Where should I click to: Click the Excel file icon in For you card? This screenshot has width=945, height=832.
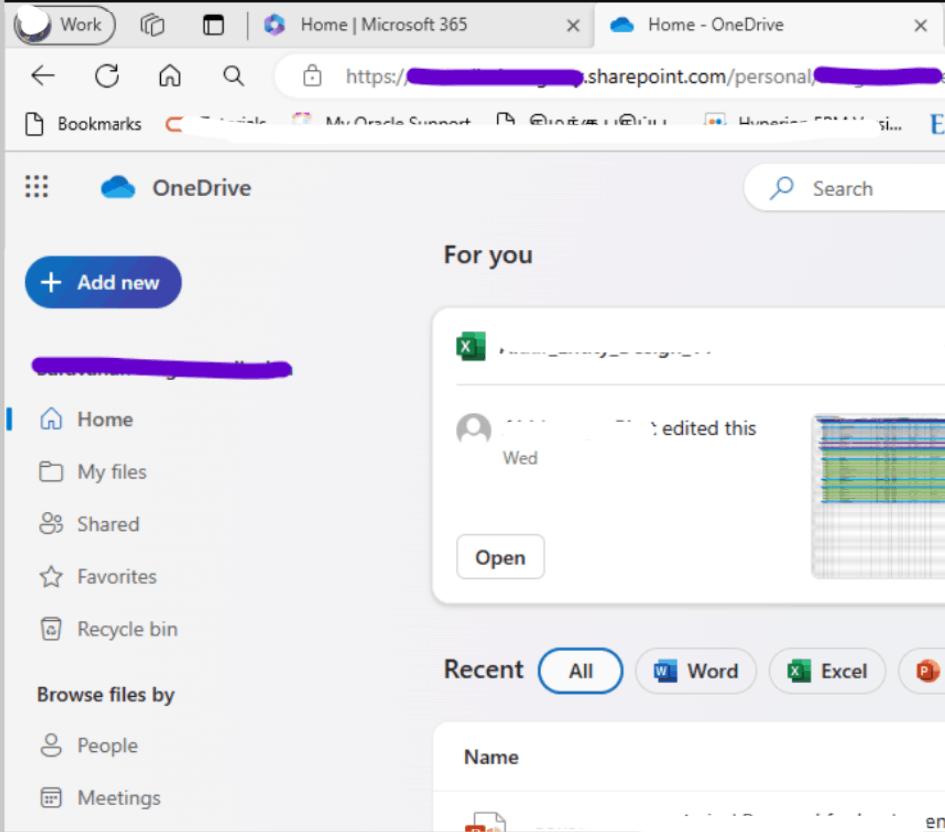[471, 346]
